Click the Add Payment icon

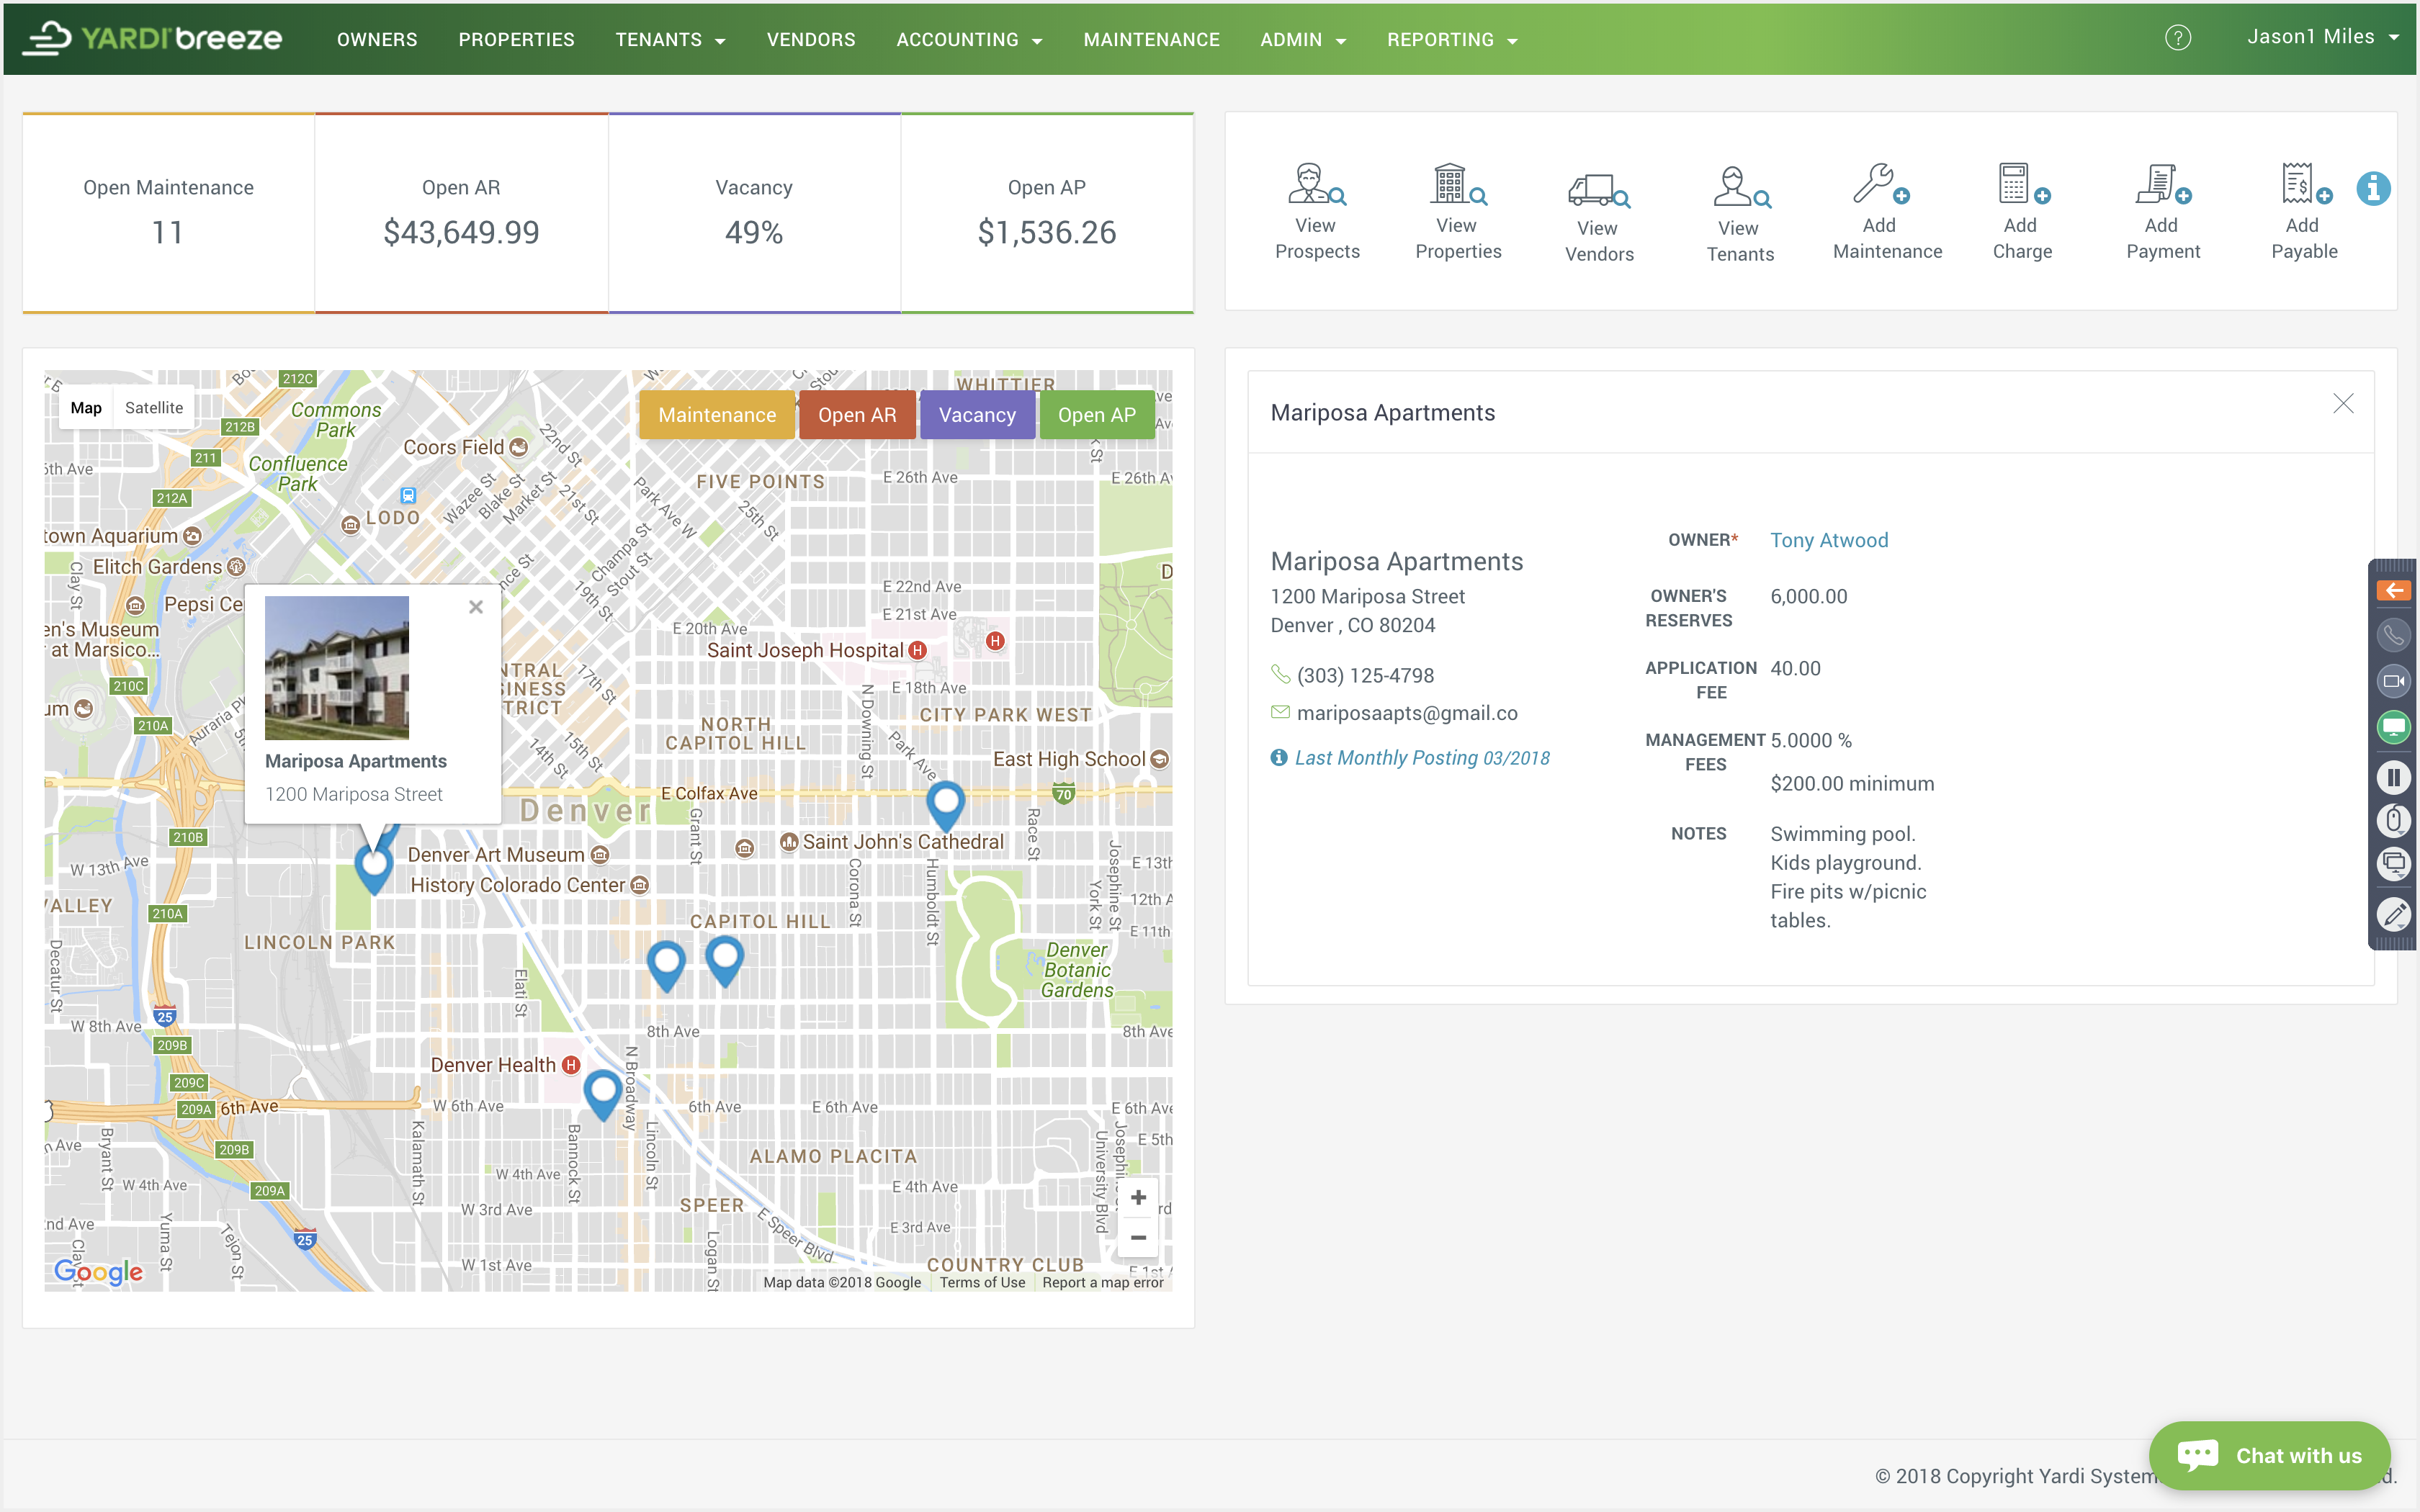point(2162,185)
